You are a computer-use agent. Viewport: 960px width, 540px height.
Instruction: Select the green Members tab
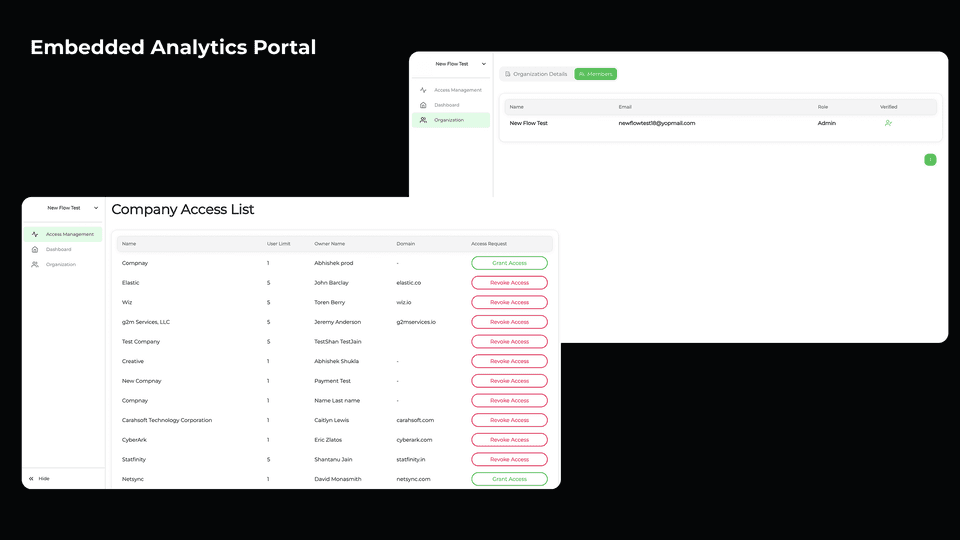pyautogui.click(x=596, y=74)
